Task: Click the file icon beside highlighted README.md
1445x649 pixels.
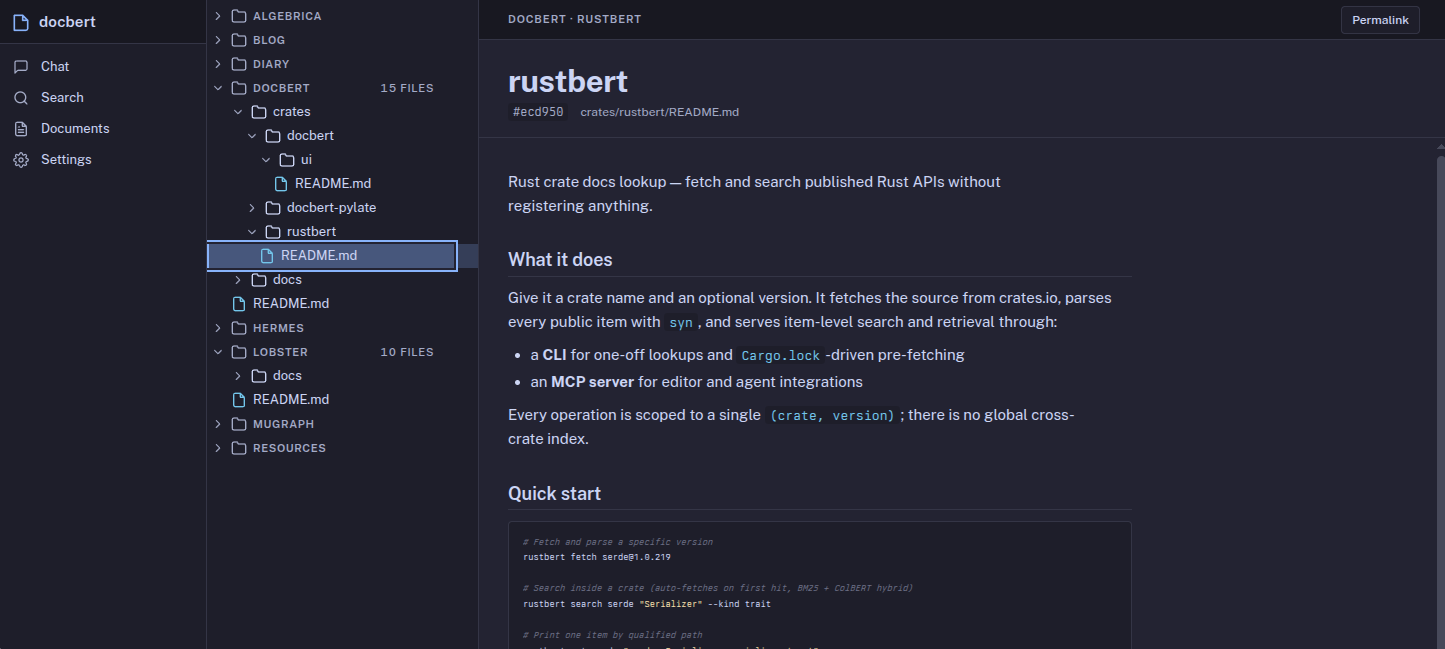Action: tap(264, 255)
